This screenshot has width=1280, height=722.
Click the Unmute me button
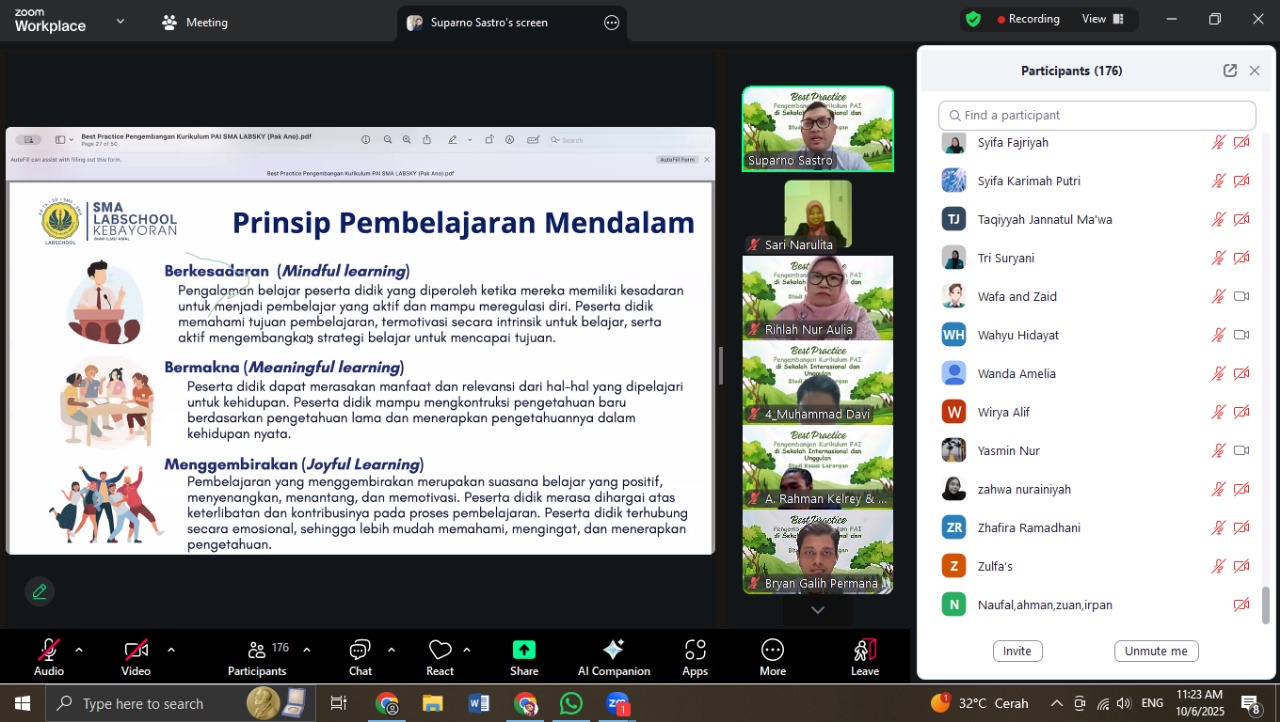pyautogui.click(x=1156, y=651)
